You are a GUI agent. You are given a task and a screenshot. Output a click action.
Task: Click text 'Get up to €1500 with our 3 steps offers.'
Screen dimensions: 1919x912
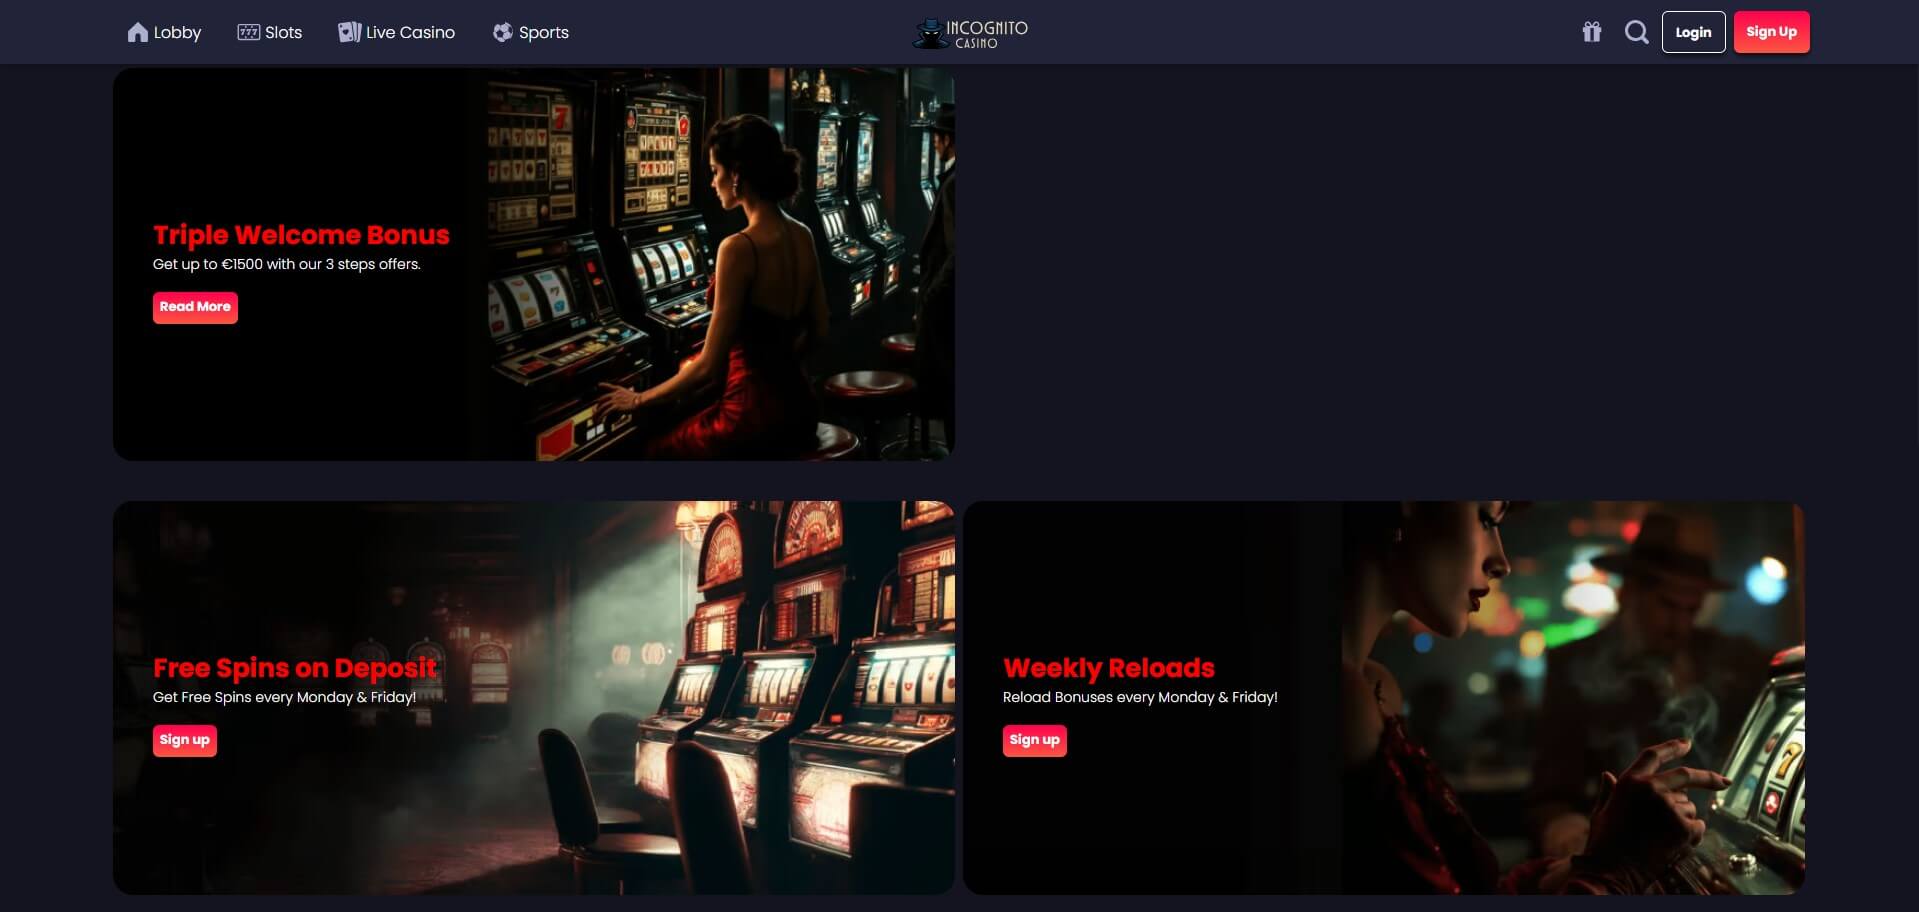287,264
